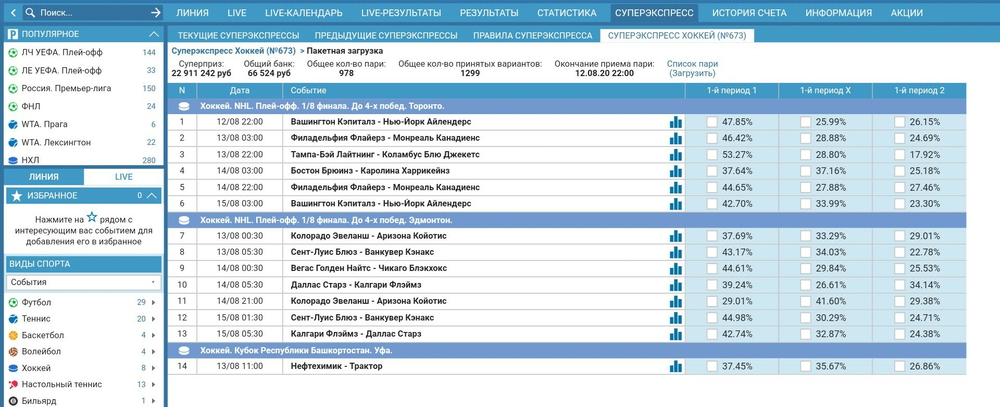Open СТАТИСТИКА in top navigation

tap(566, 13)
